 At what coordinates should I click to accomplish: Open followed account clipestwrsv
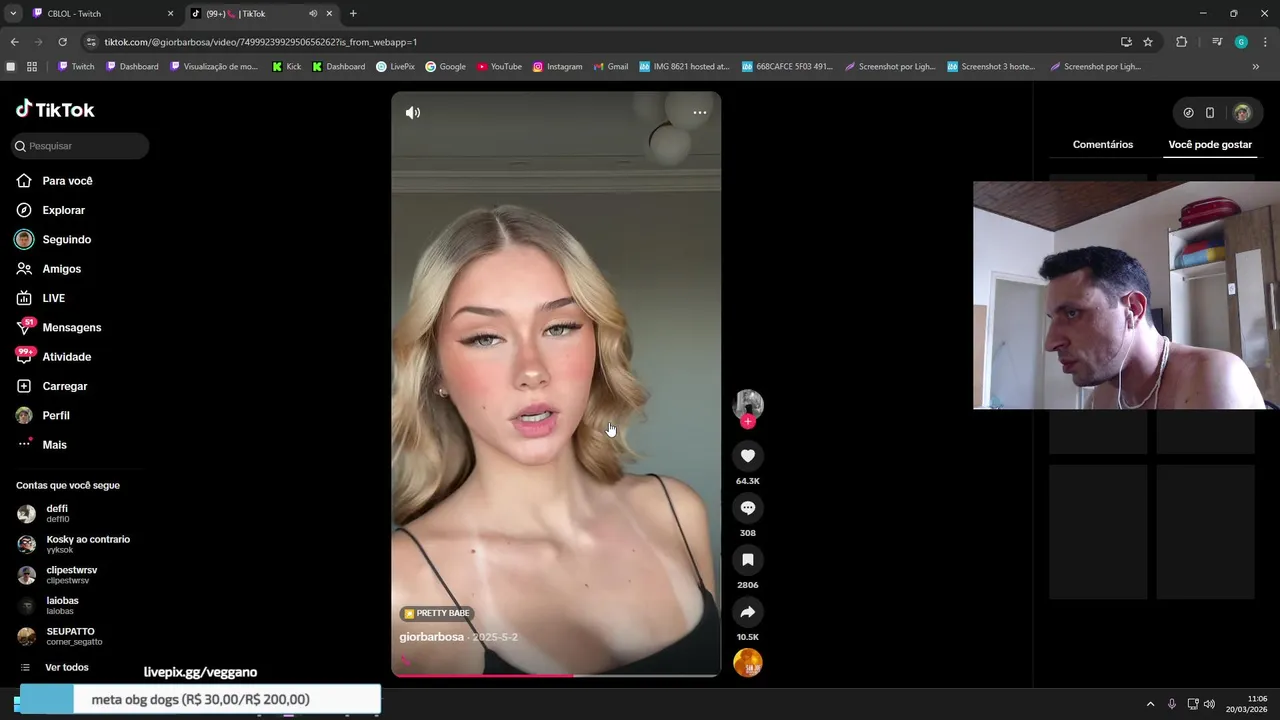(58, 575)
